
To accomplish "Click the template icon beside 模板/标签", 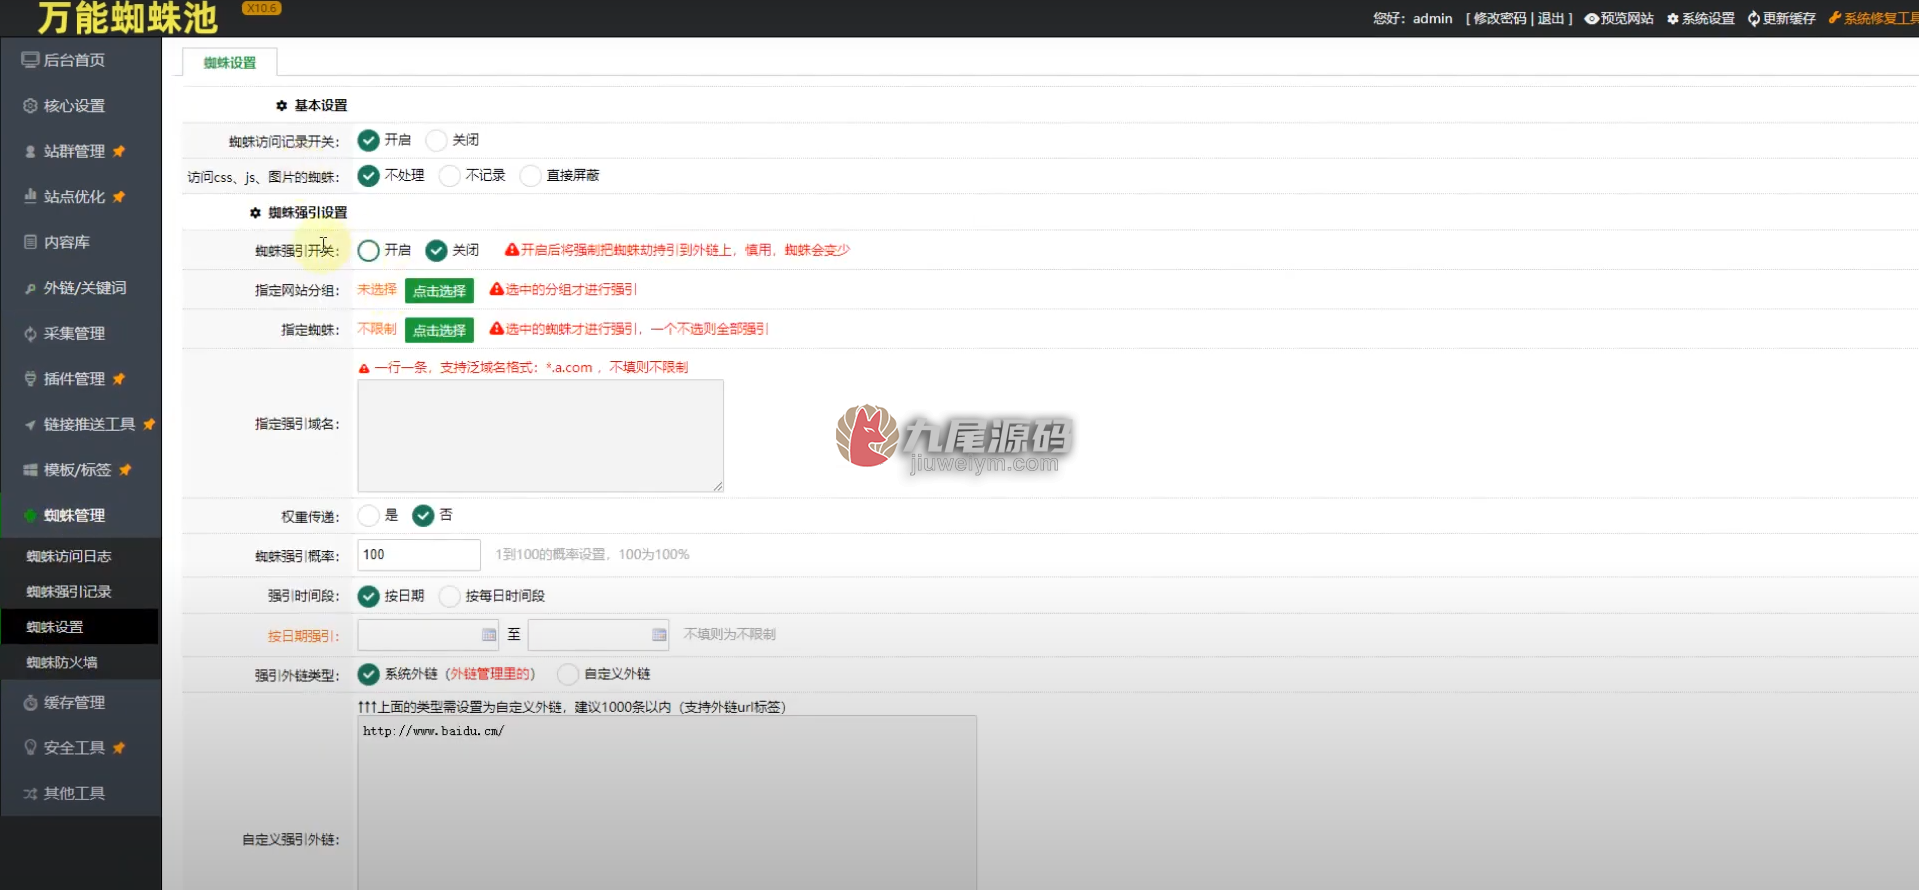I will (30, 470).
